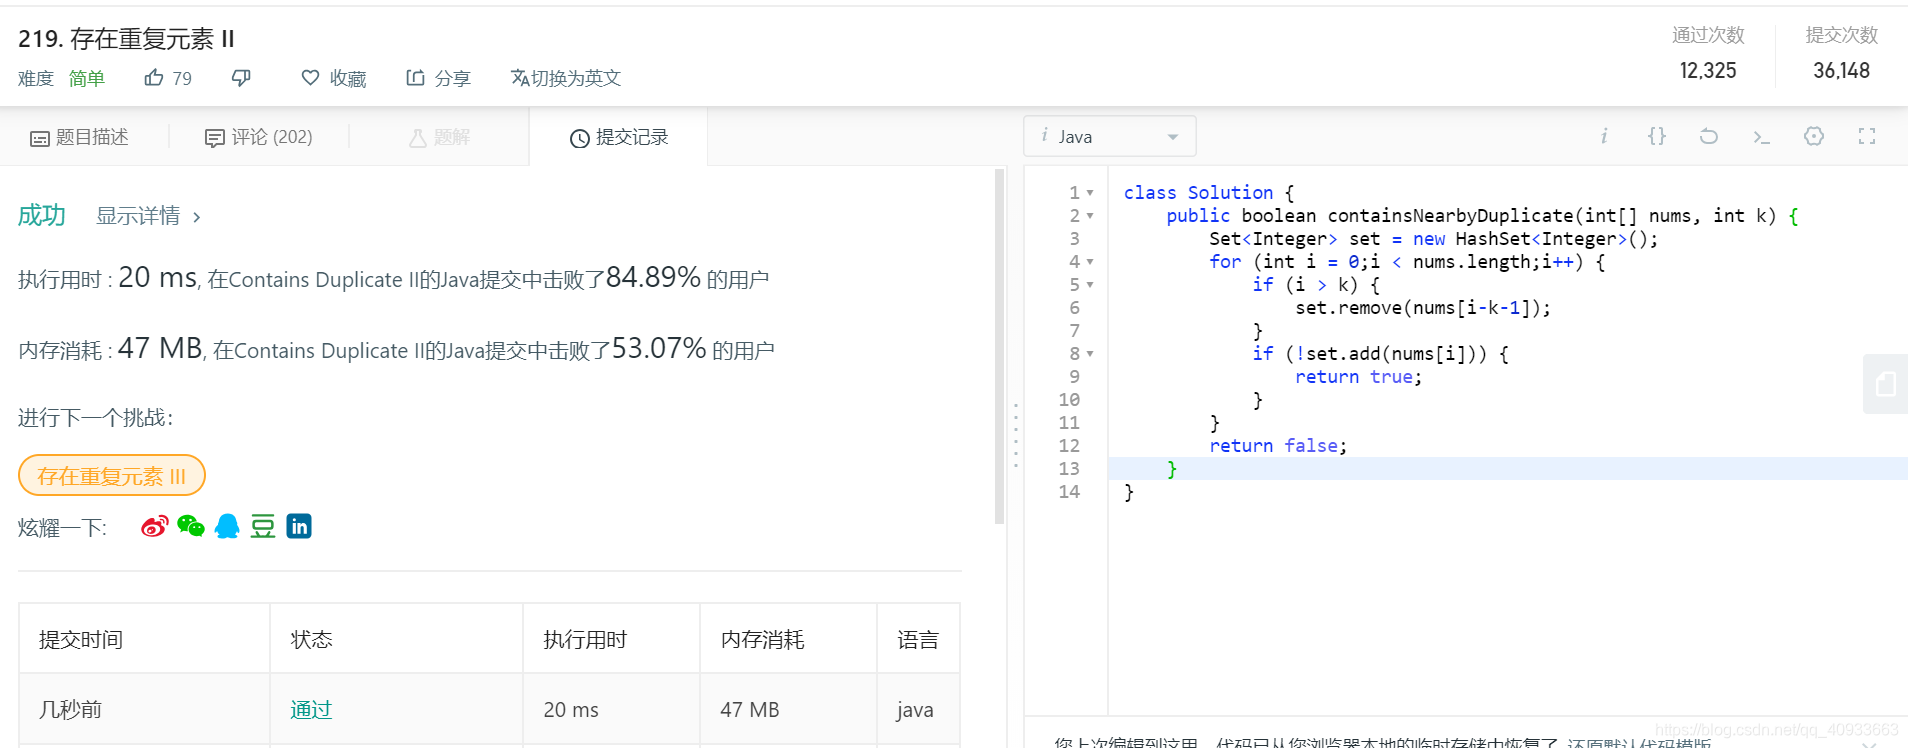Click code line 'return true;'
1908x748 pixels.
click(1358, 377)
